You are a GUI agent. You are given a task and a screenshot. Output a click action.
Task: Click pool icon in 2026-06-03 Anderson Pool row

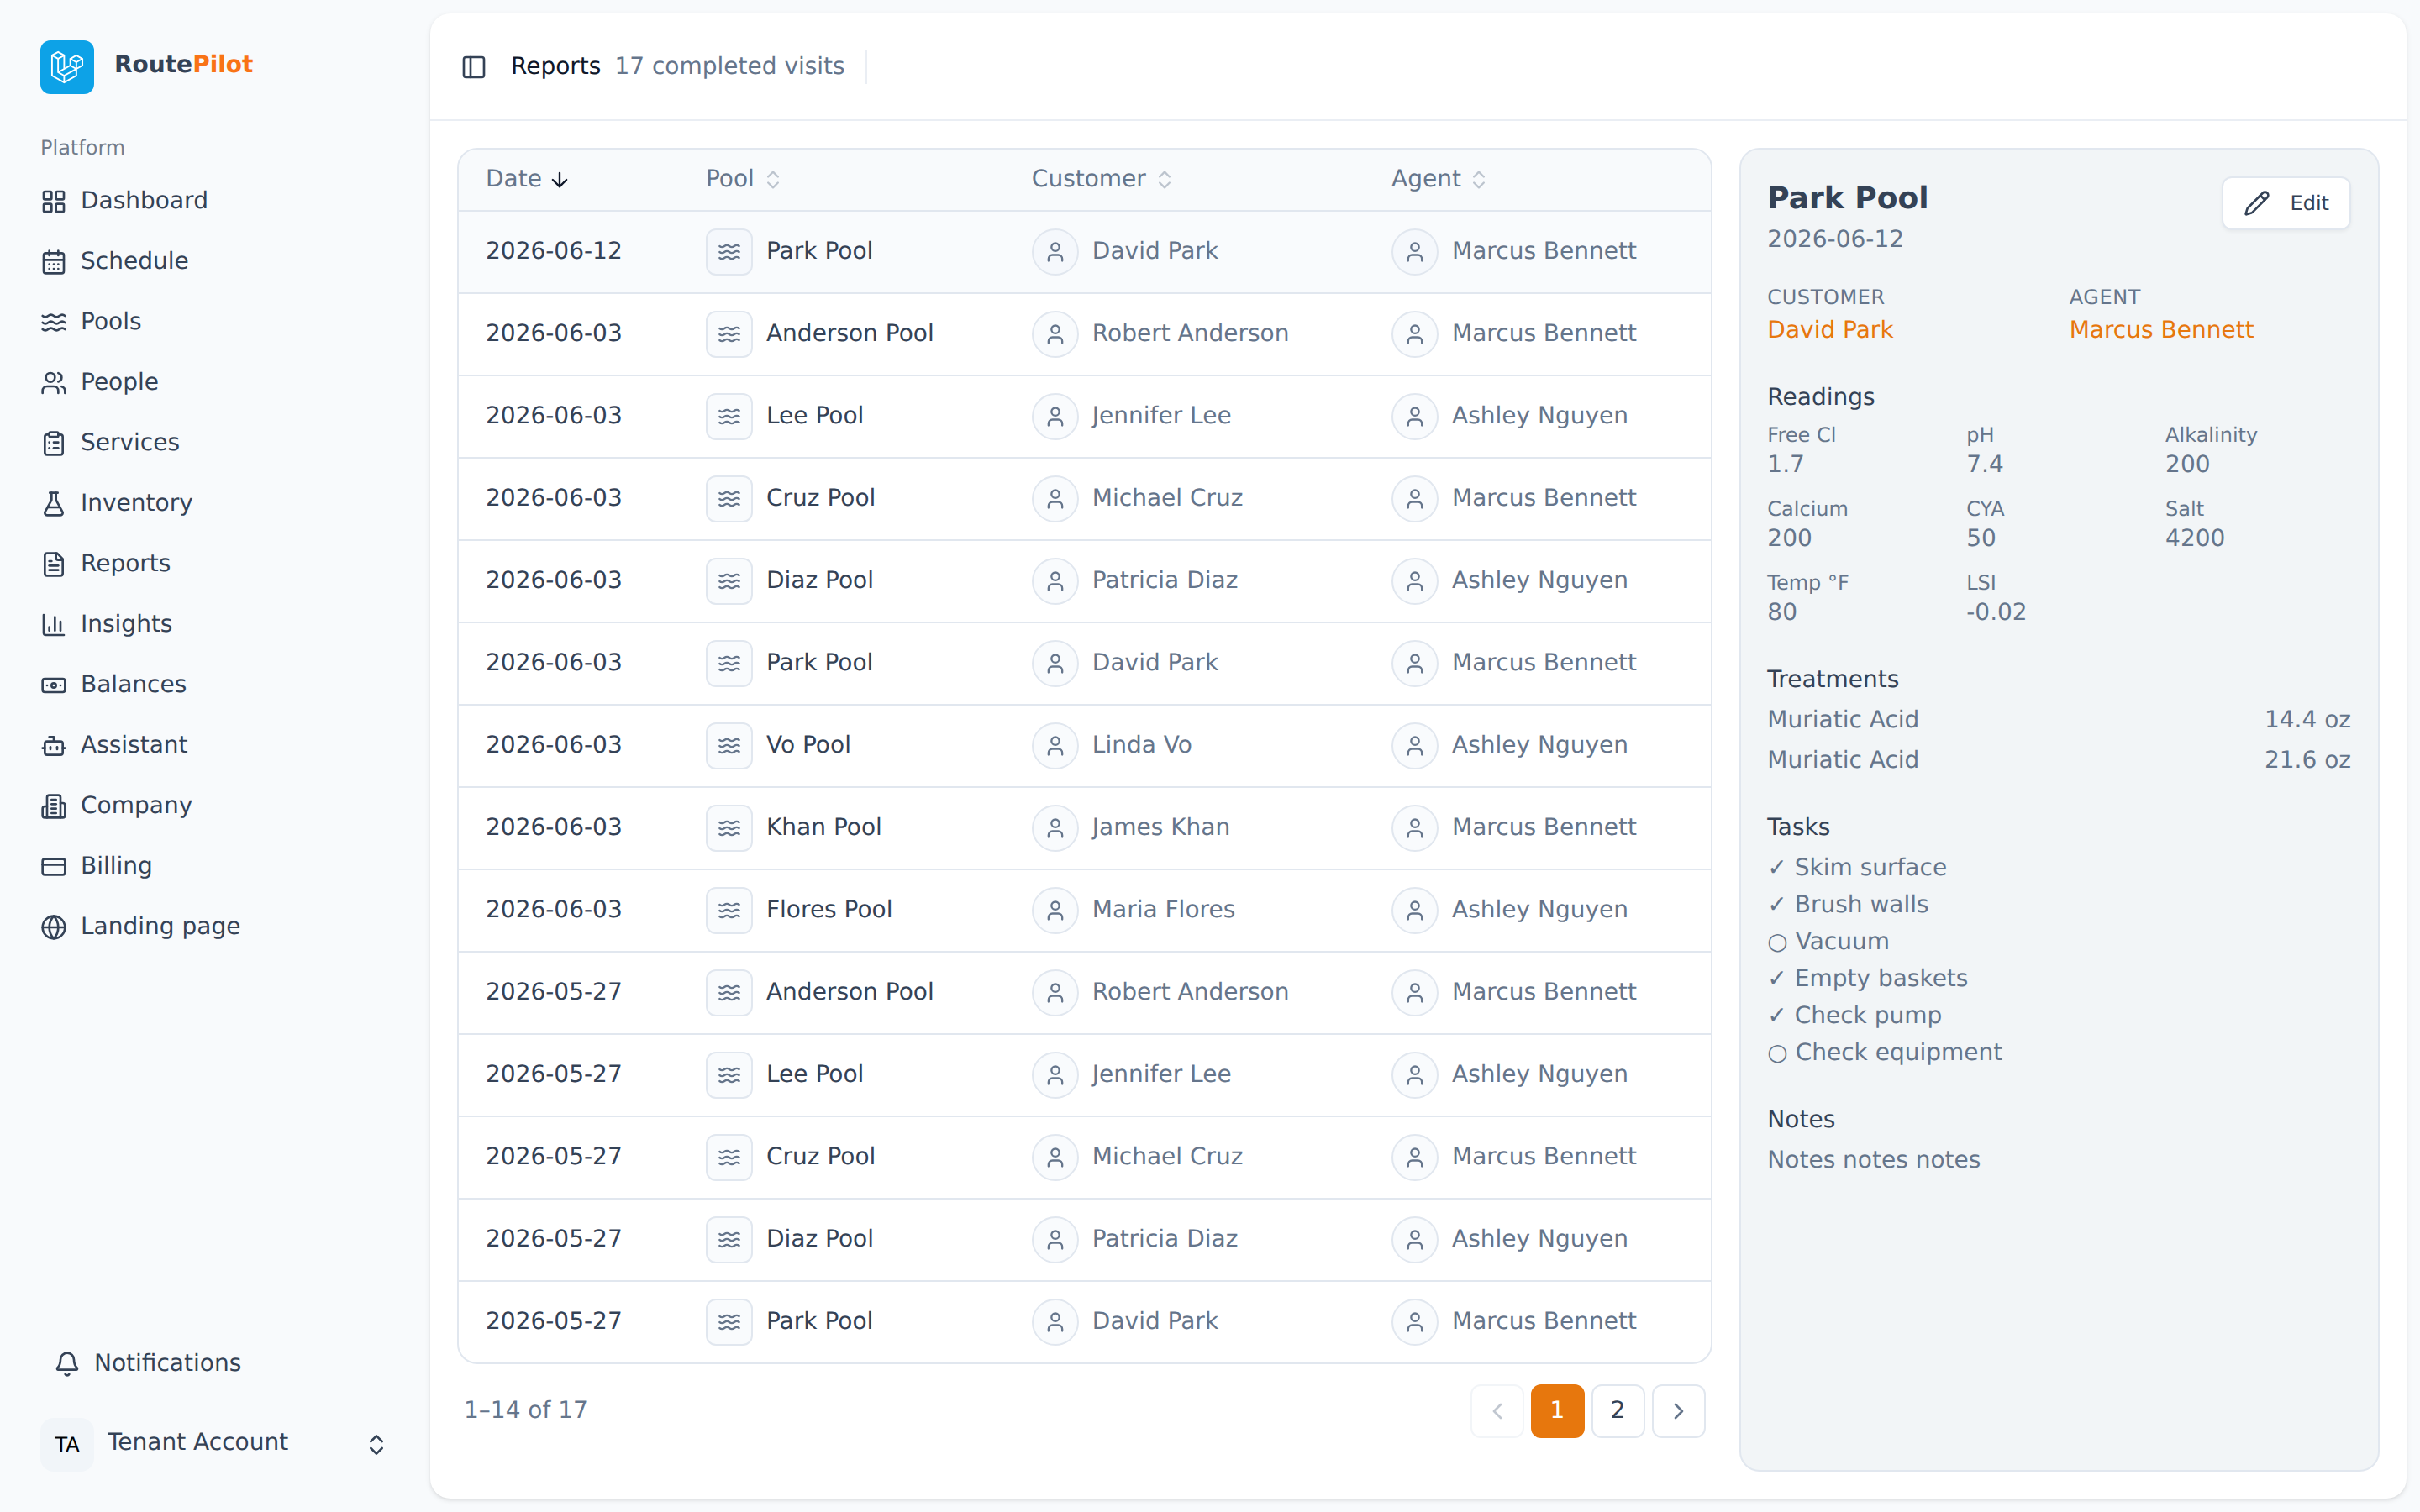click(x=729, y=334)
